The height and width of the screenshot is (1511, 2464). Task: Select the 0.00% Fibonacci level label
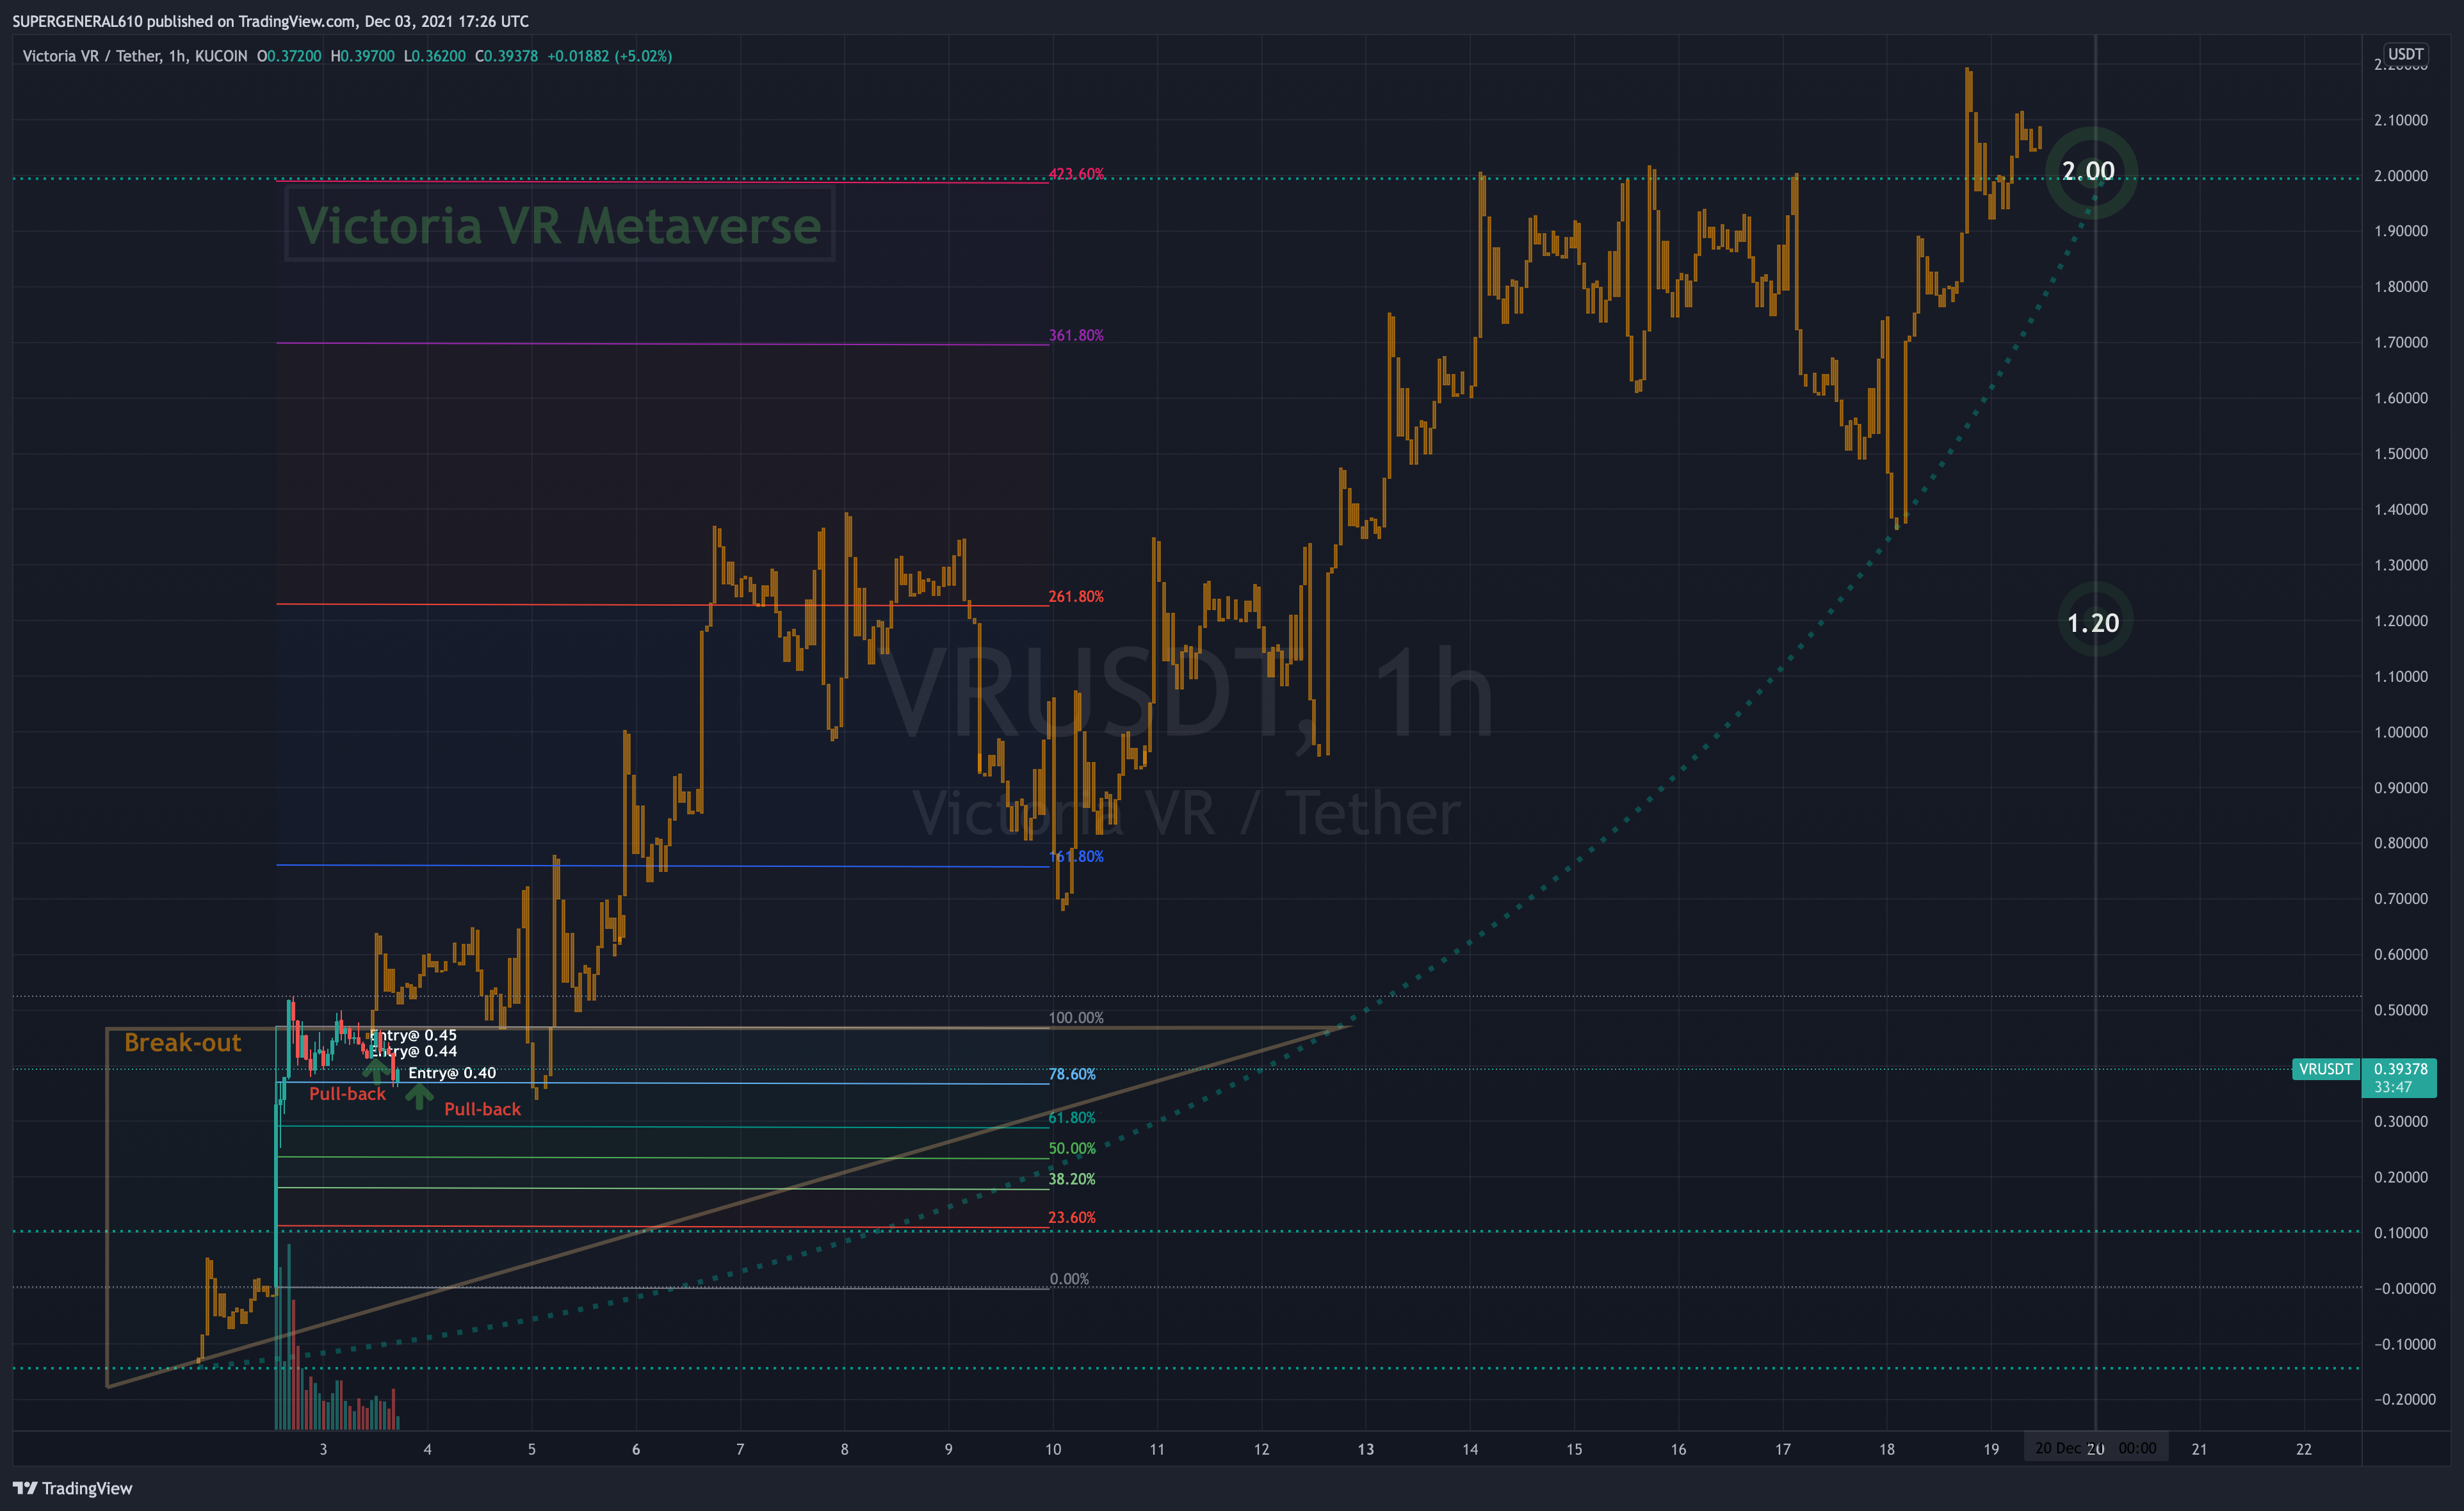(1069, 1279)
